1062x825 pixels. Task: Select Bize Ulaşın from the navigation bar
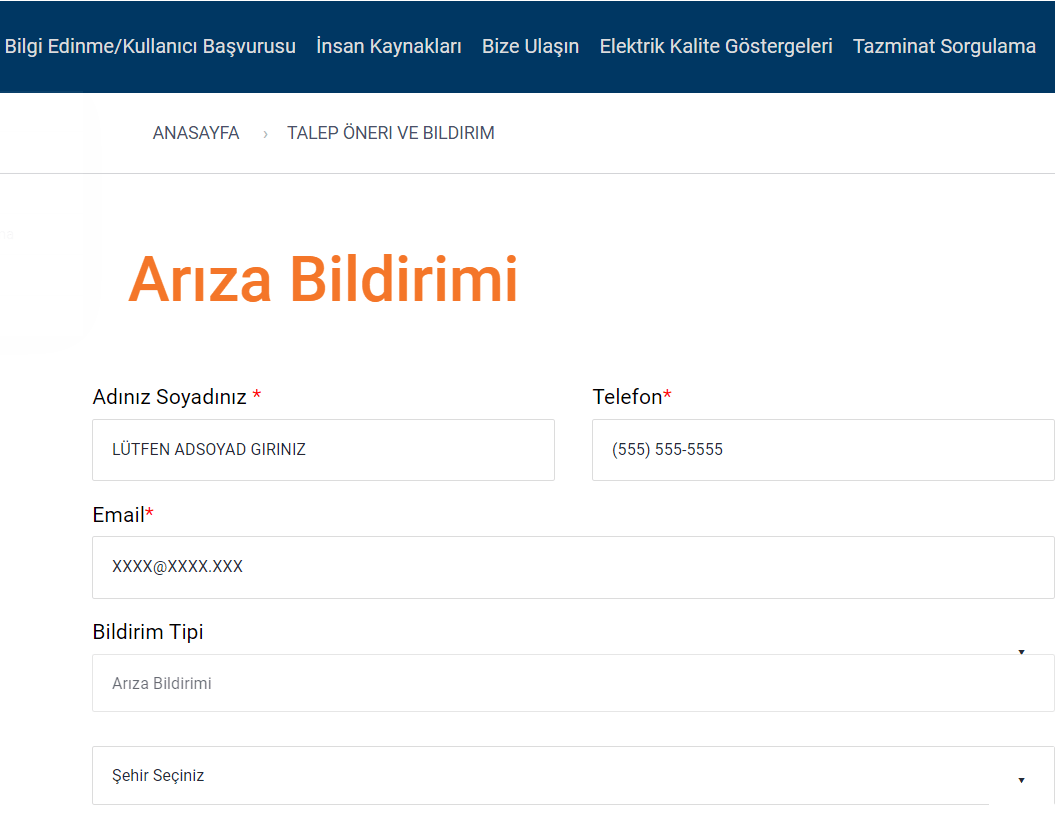pyautogui.click(x=530, y=46)
